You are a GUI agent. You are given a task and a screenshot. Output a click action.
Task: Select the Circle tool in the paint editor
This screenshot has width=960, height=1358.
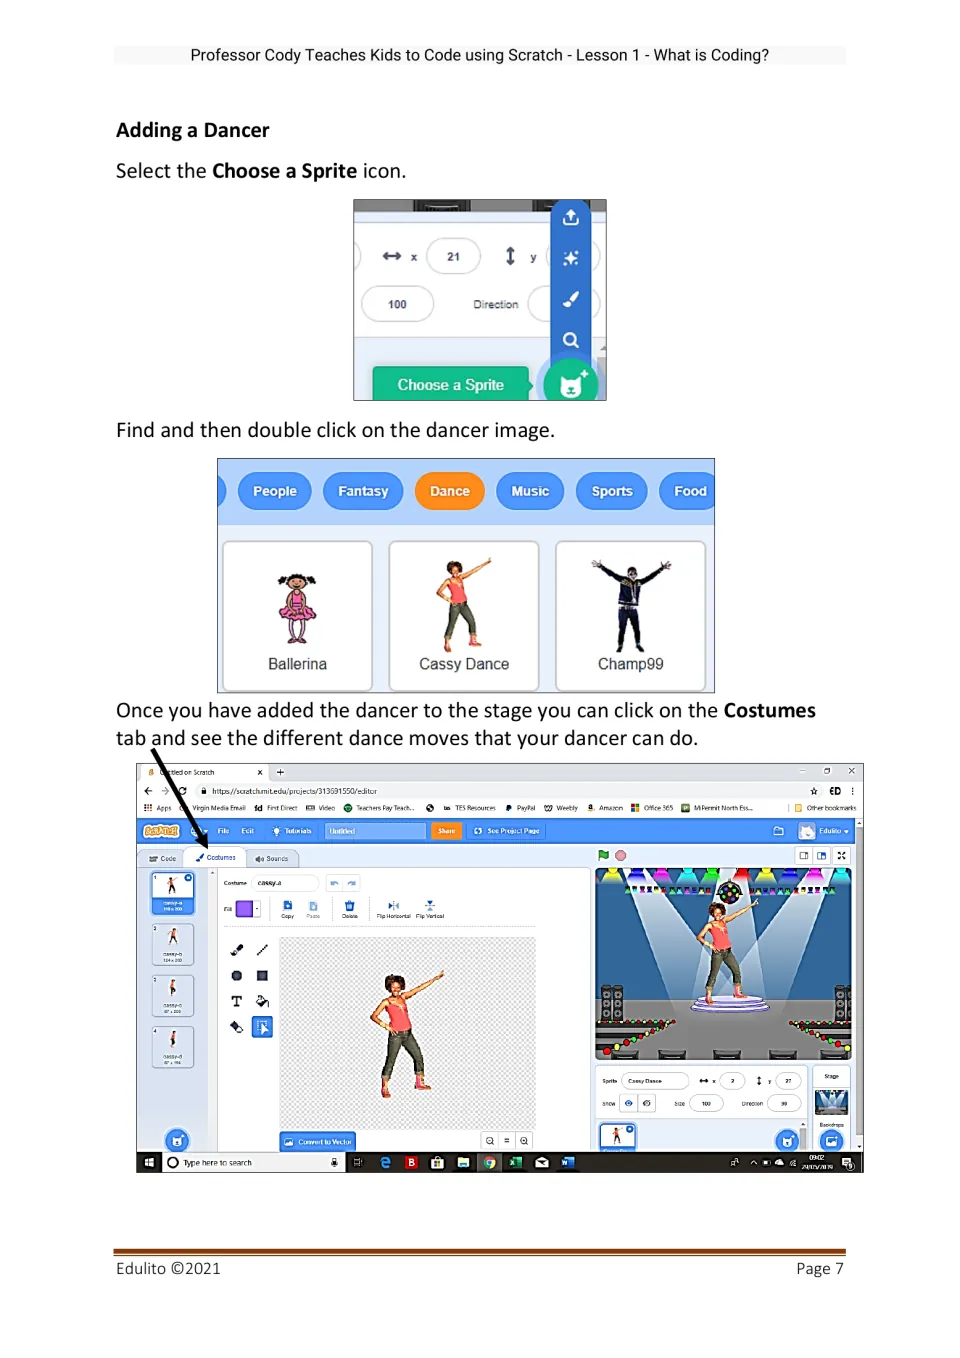pyautogui.click(x=237, y=976)
